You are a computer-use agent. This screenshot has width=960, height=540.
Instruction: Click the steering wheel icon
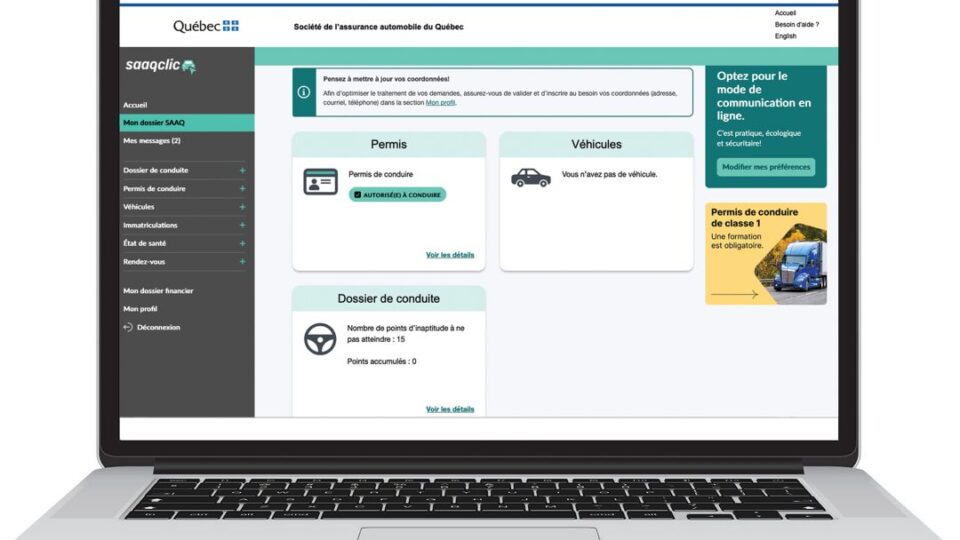(320, 339)
